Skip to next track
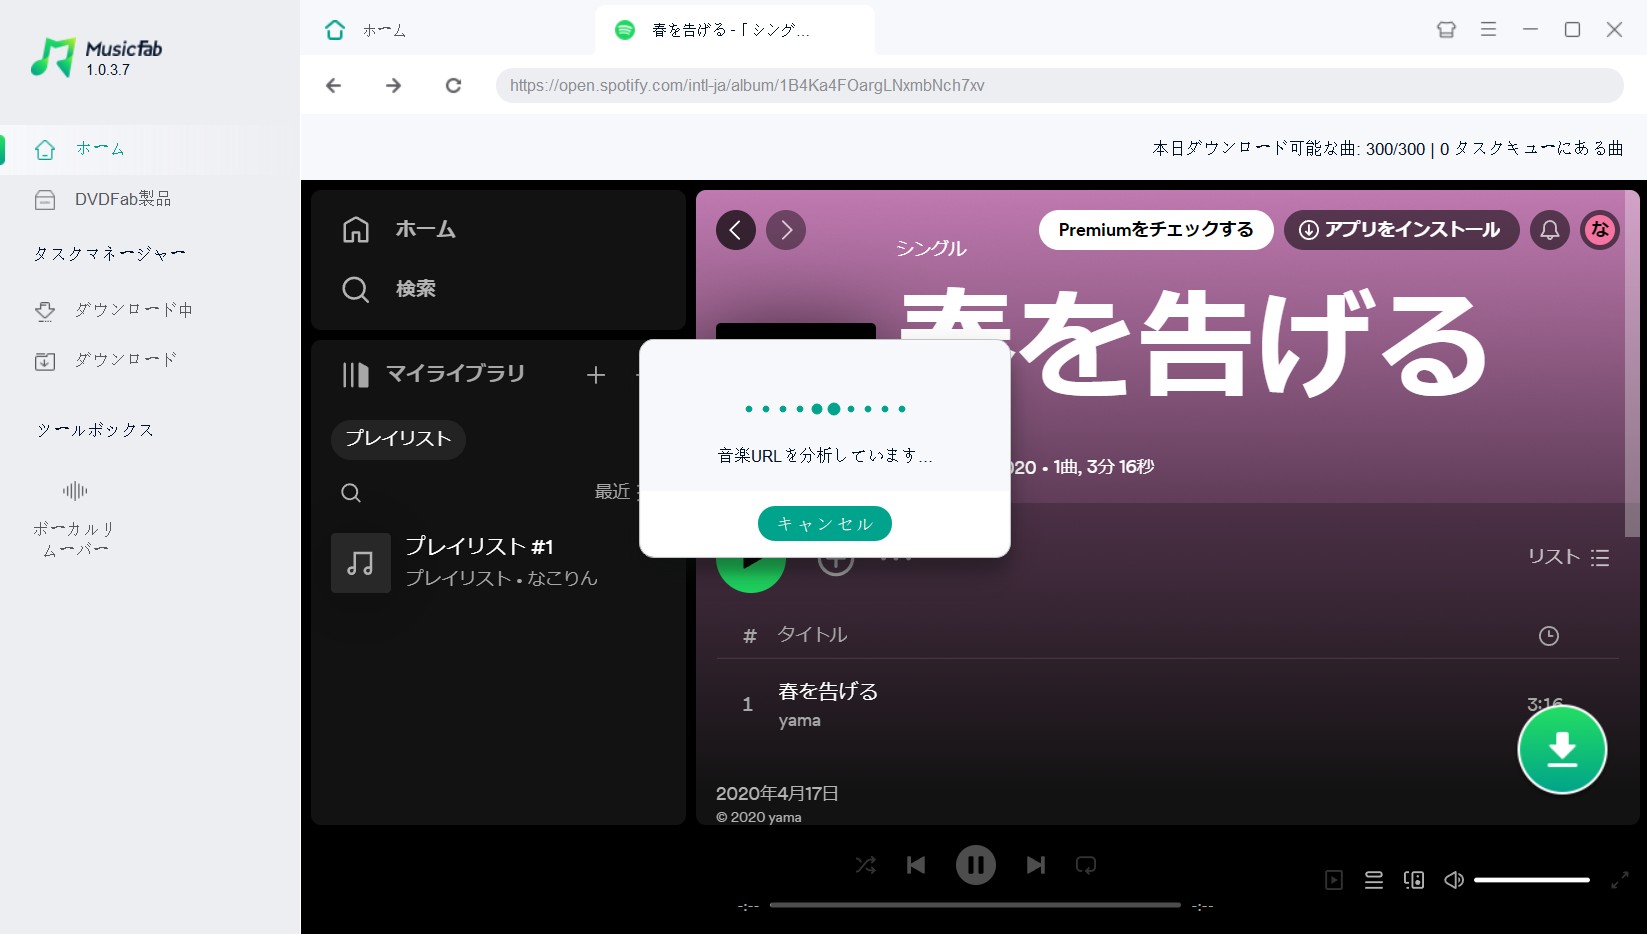1647x934 pixels. (x=1036, y=865)
